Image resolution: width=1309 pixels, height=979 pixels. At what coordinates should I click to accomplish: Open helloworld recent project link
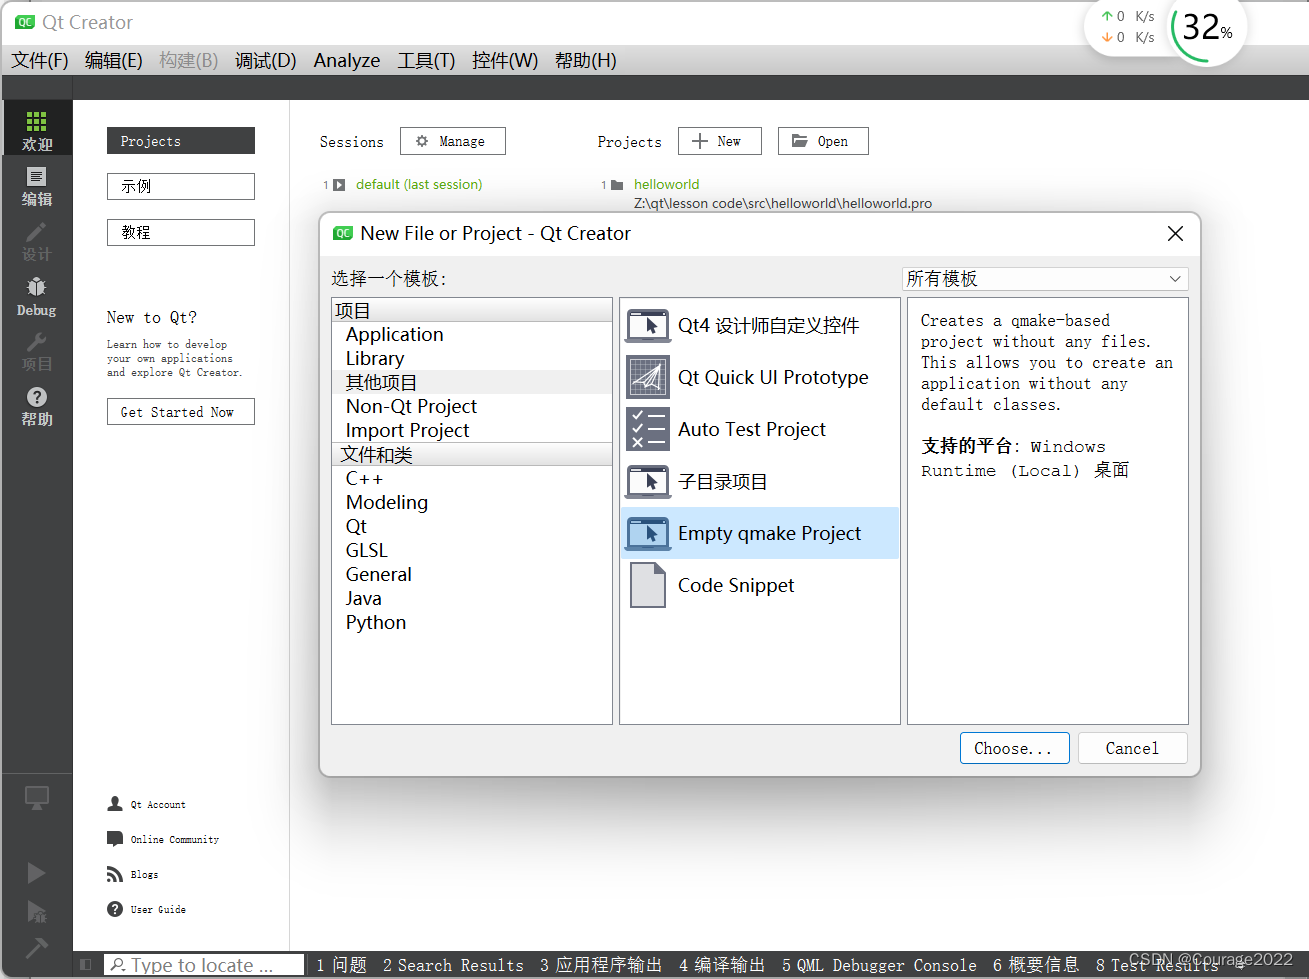[667, 184]
